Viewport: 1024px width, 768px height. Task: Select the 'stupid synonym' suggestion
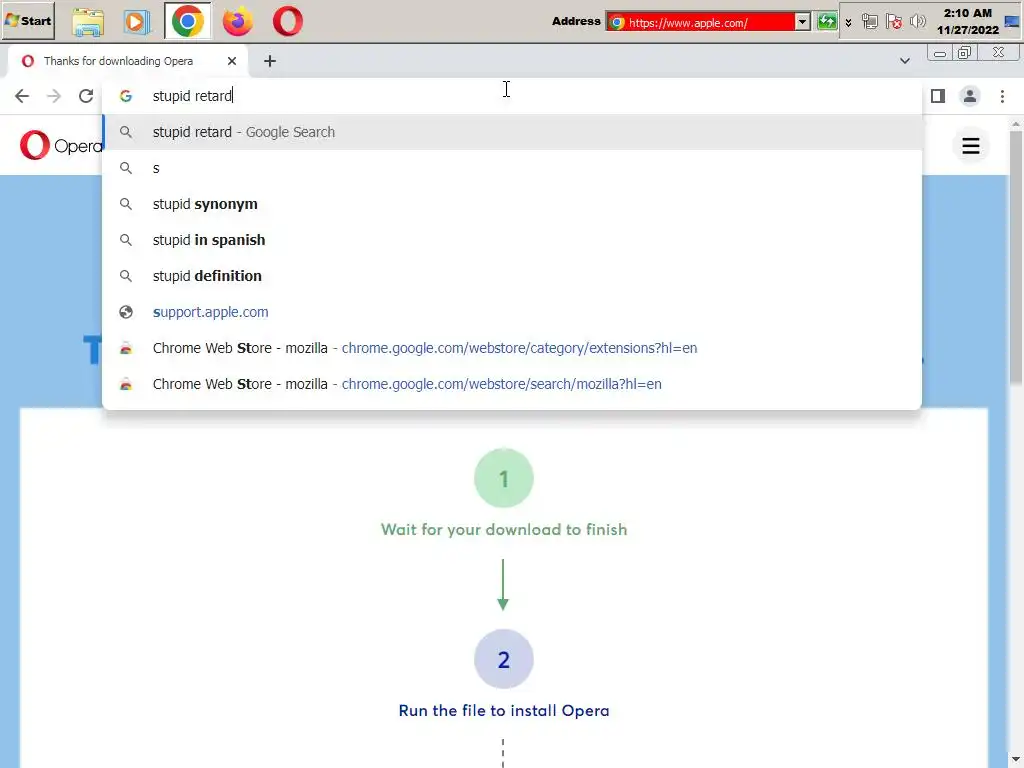pyautogui.click(x=512, y=204)
